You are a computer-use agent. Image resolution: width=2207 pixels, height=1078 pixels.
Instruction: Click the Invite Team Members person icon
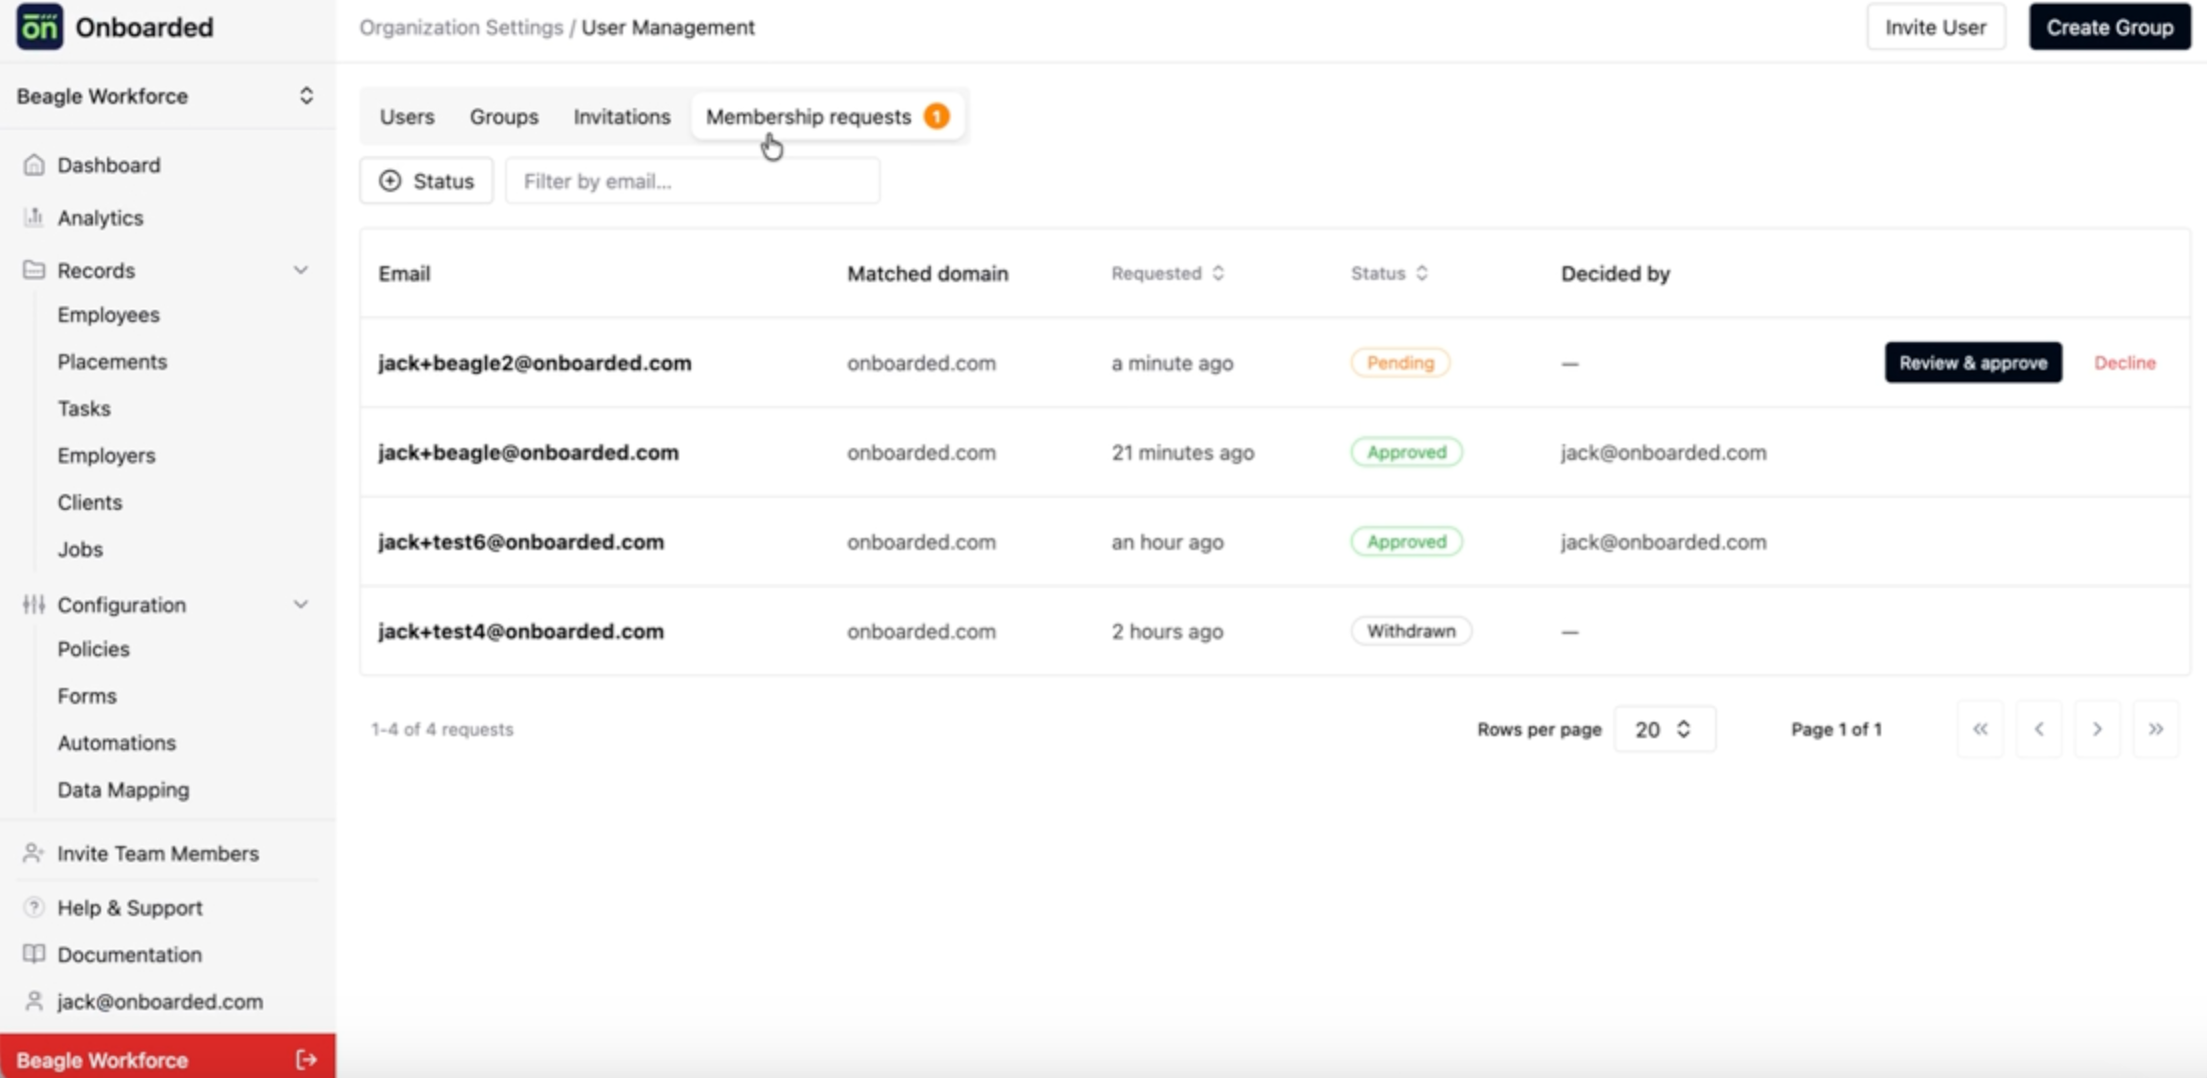click(34, 853)
